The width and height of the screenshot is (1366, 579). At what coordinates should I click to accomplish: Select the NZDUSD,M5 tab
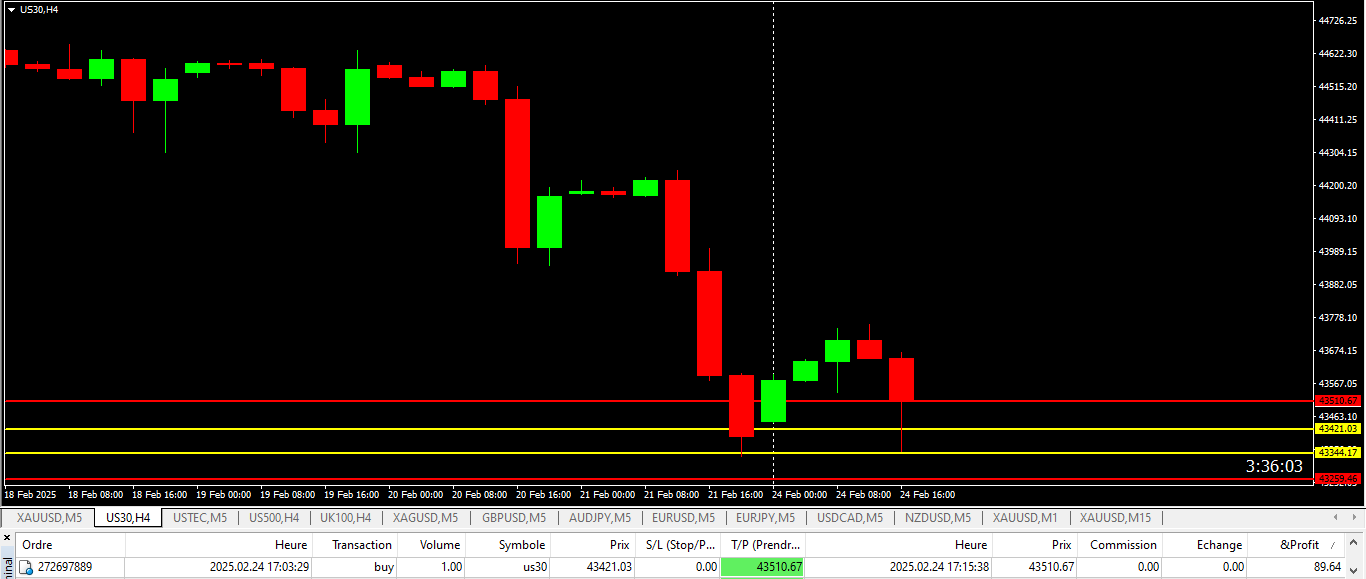(938, 517)
